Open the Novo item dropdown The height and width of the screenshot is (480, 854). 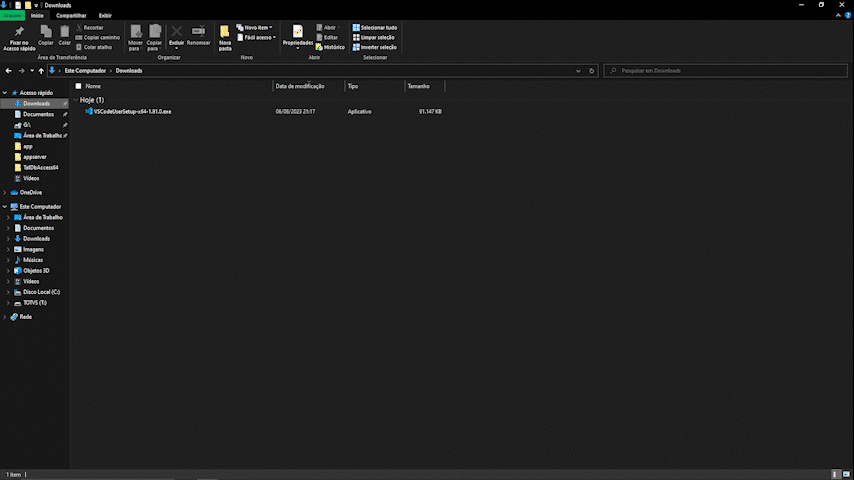click(254, 27)
